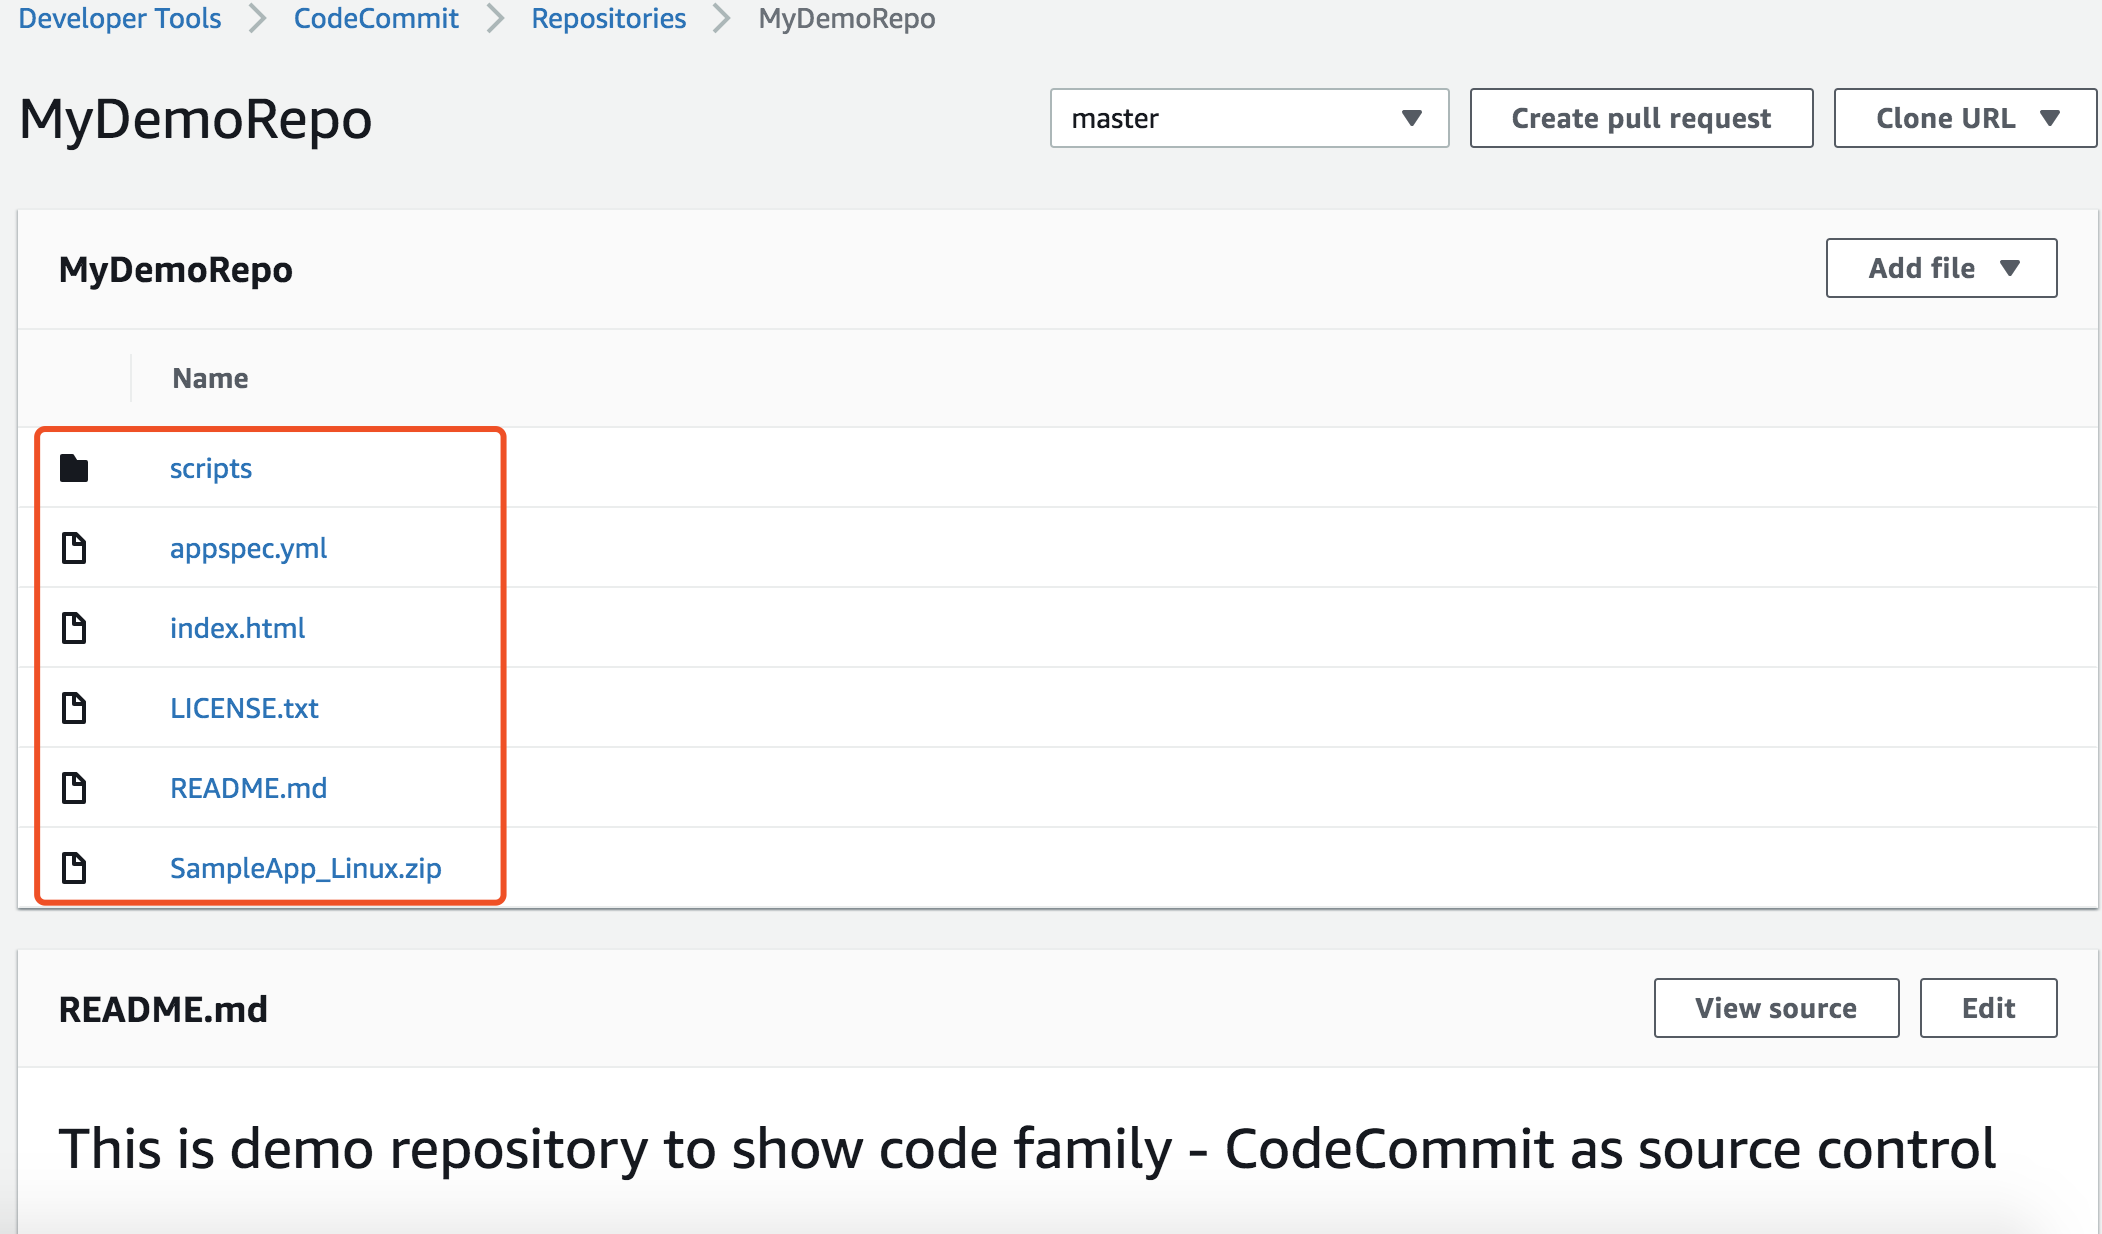Click the MyDemoRepo page title
This screenshot has height=1234, width=2102.
pyautogui.click(x=196, y=119)
